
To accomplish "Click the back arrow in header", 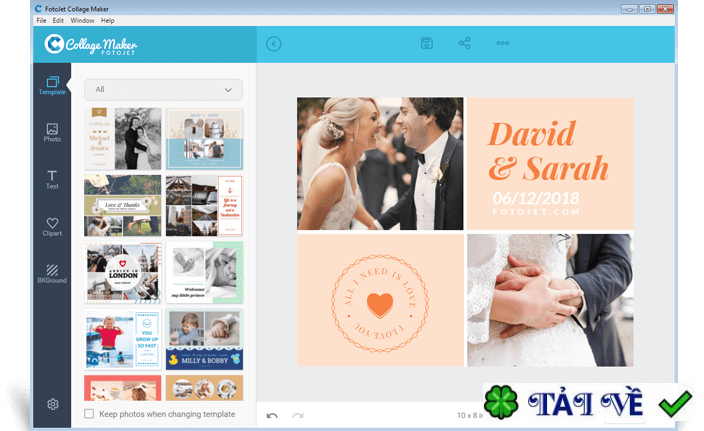I will (x=273, y=44).
